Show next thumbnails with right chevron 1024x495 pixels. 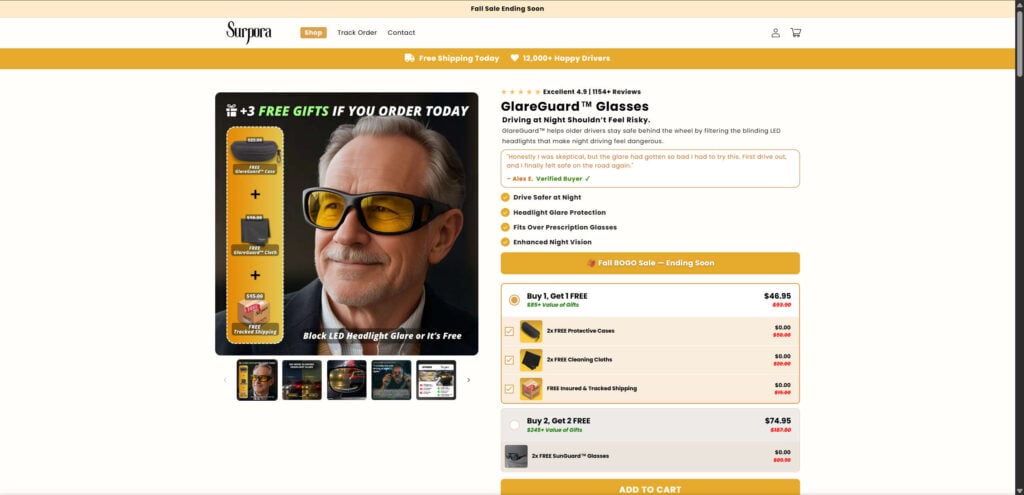[x=468, y=380]
